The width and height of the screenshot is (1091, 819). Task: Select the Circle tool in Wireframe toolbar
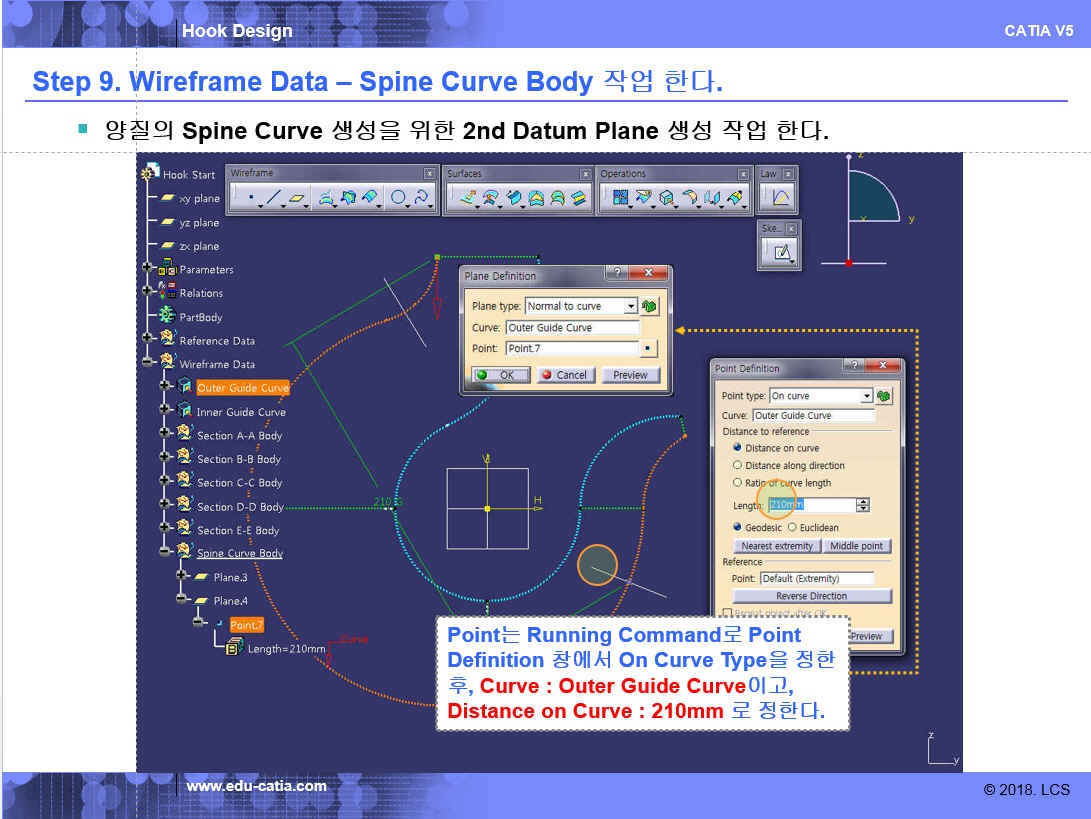pos(397,198)
